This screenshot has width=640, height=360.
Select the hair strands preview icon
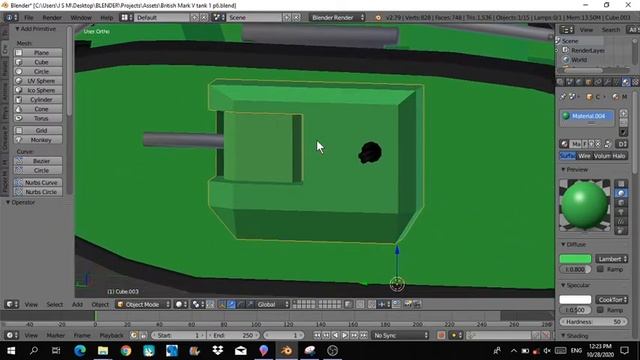[621, 222]
